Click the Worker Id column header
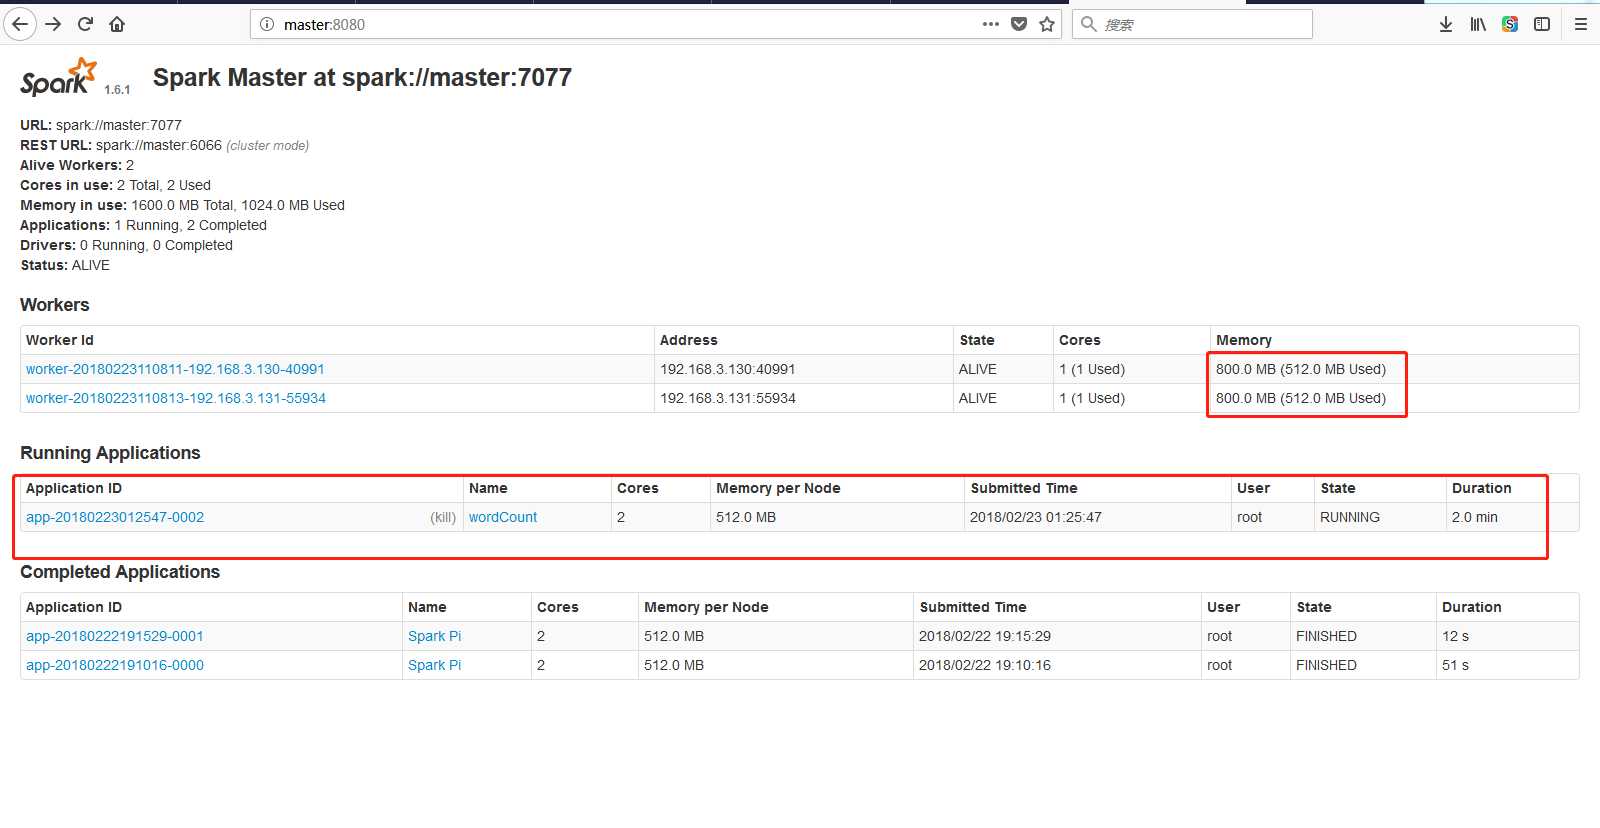The image size is (1600, 828). tap(60, 340)
